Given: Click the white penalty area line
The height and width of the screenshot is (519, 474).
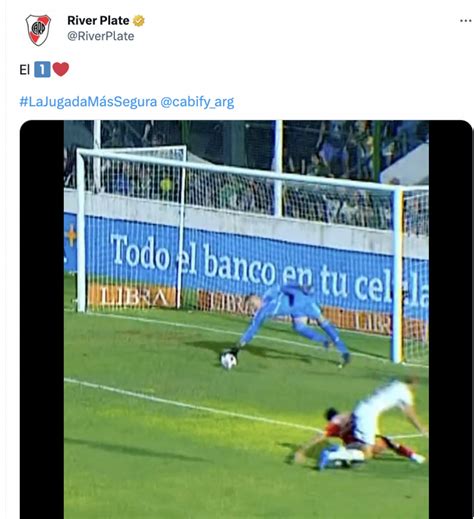Looking at the screenshot, I should click(193, 405).
